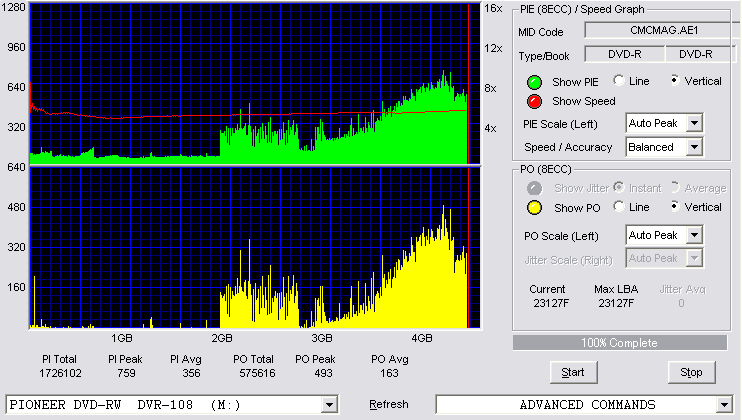Click the Start button
The width and height of the screenshot is (742, 420).
pyautogui.click(x=573, y=373)
